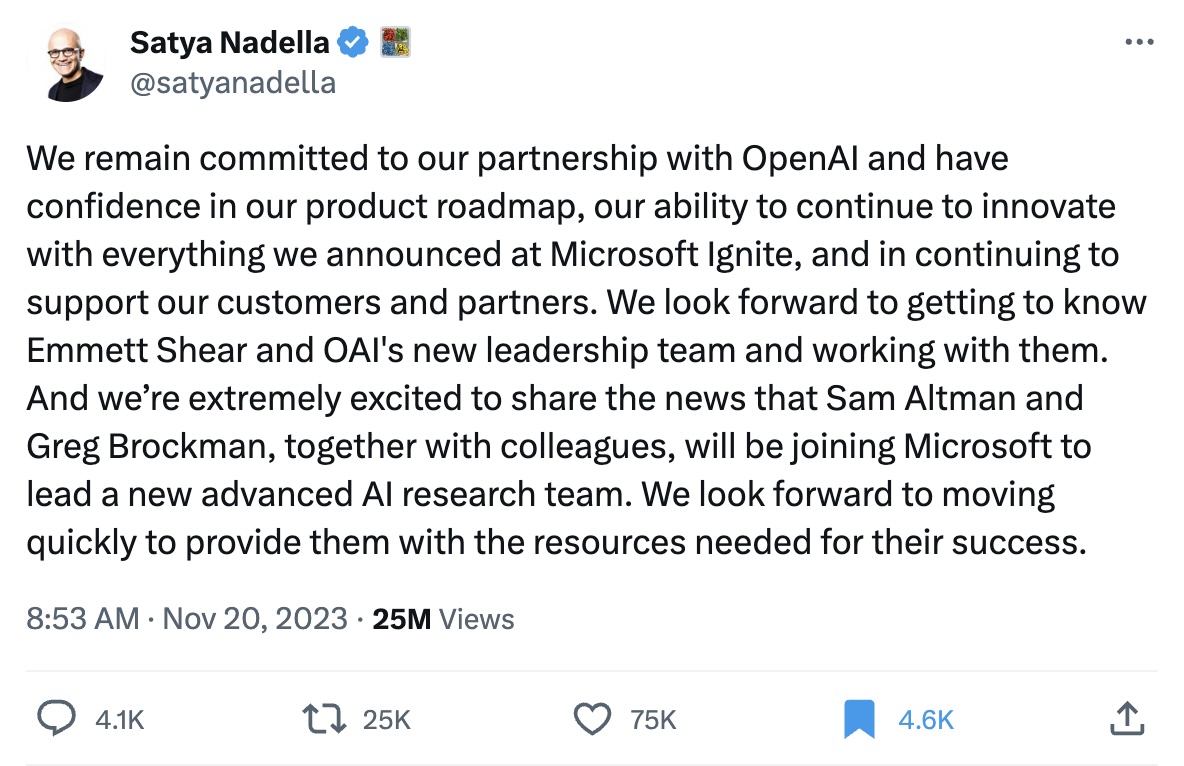Click the share upload arrow icon

point(1126,718)
